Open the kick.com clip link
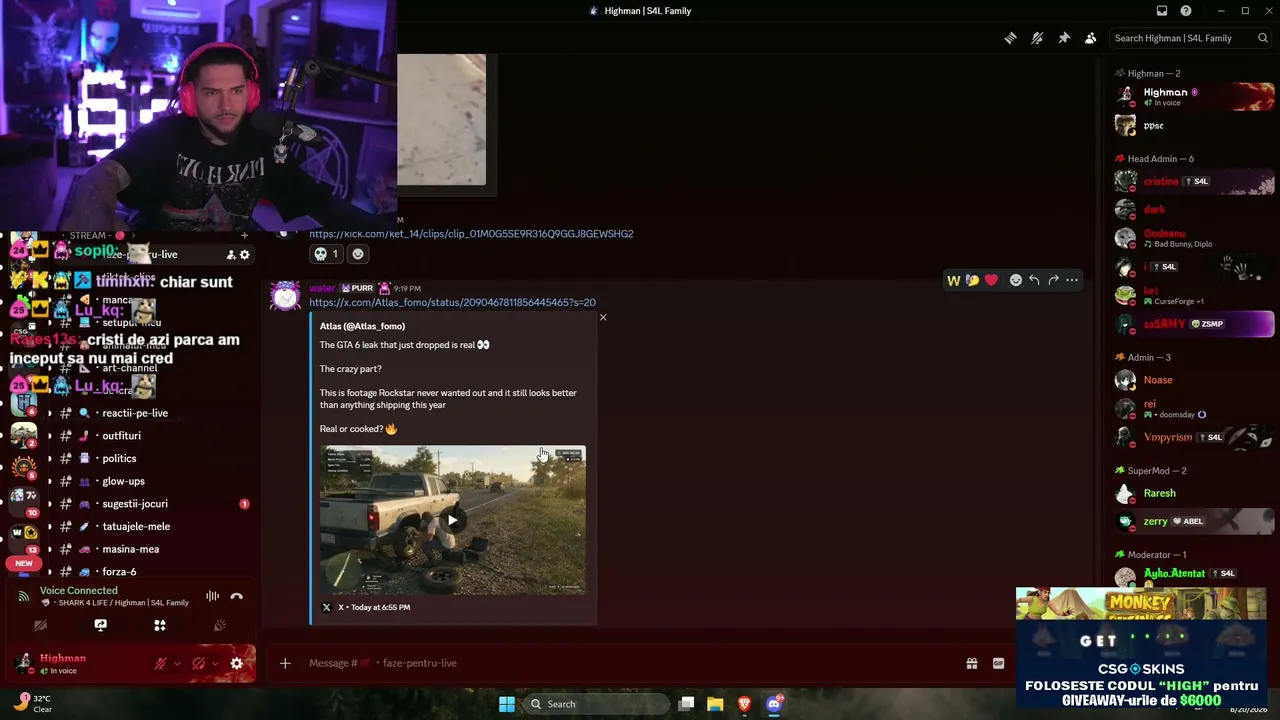The width and height of the screenshot is (1280, 720). (471, 234)
